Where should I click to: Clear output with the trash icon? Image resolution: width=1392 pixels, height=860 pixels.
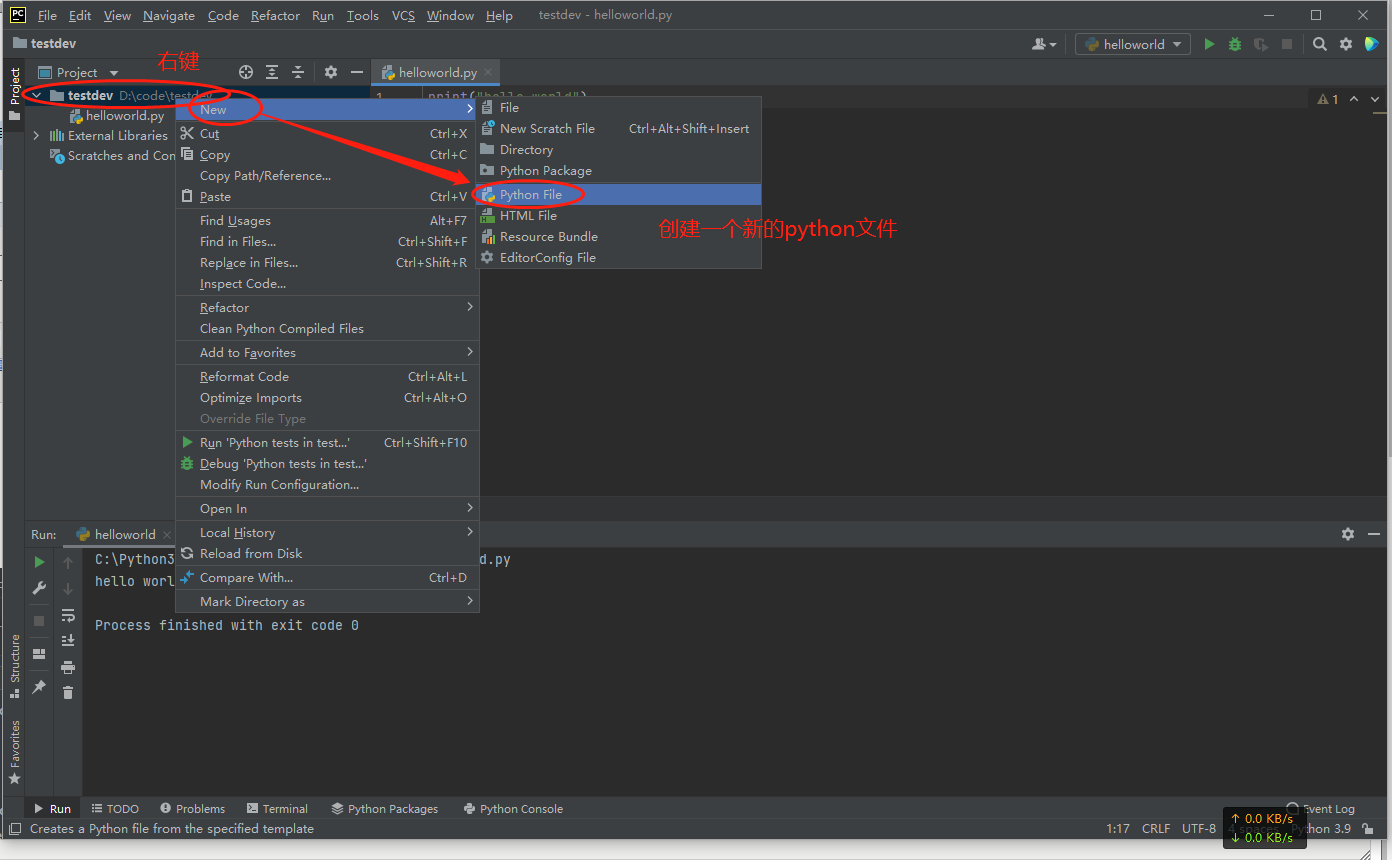pyautogui.click(x=68, y=692)
